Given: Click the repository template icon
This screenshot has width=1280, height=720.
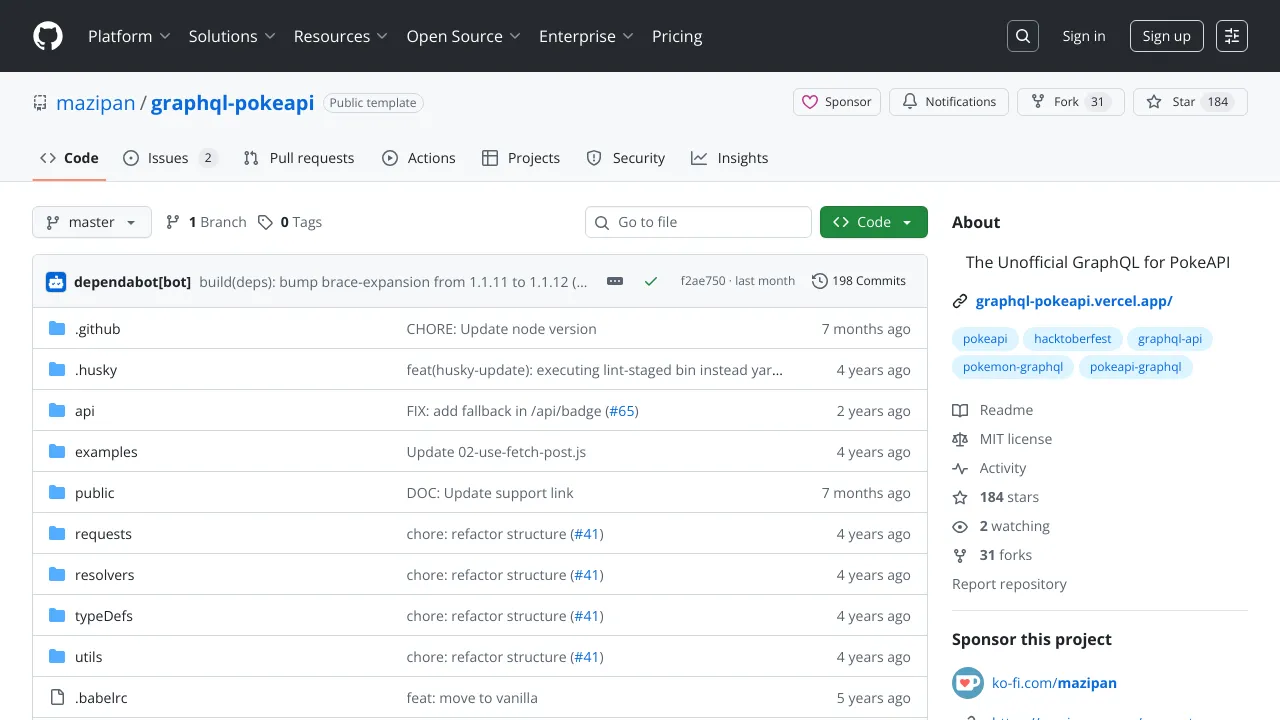Looking at the screenshot, I should tap(40, 102).
